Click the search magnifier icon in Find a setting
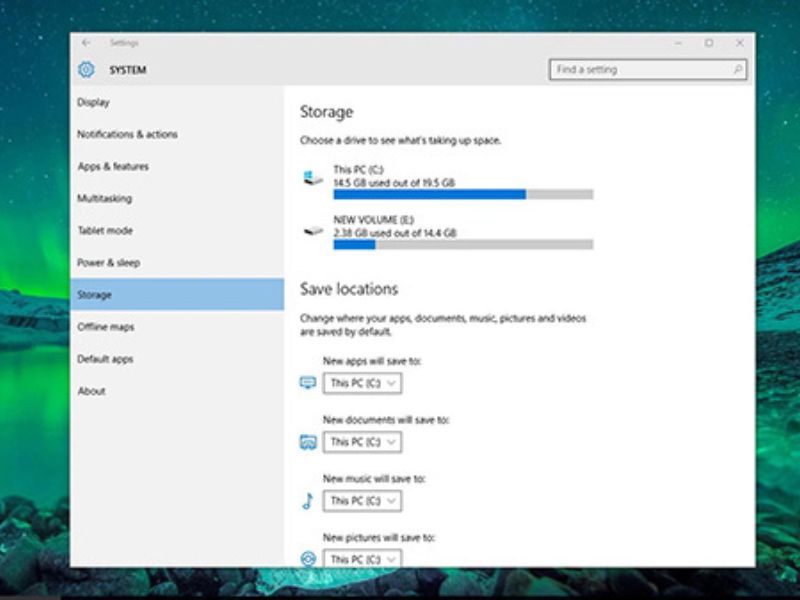 (738, 69)
